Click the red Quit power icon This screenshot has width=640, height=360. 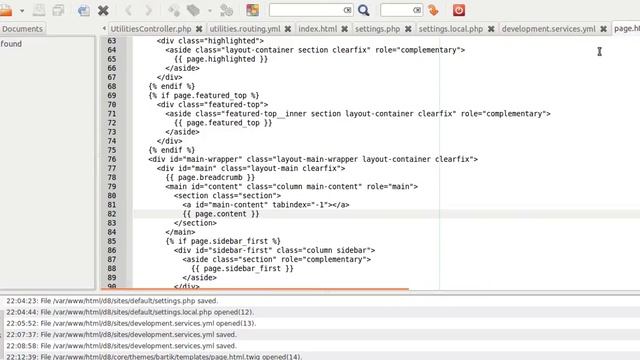coord(459,10)
